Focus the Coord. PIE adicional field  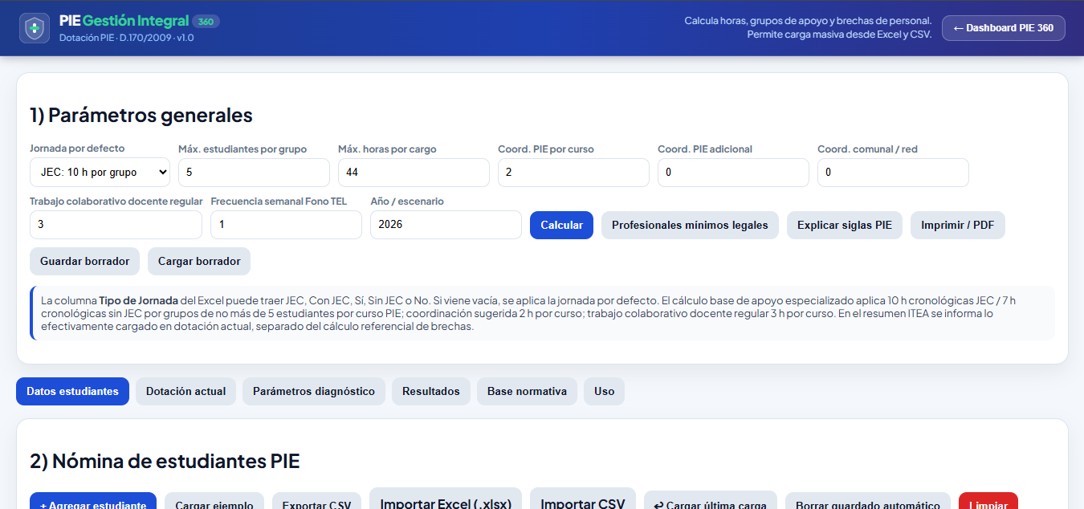(733, 172)
